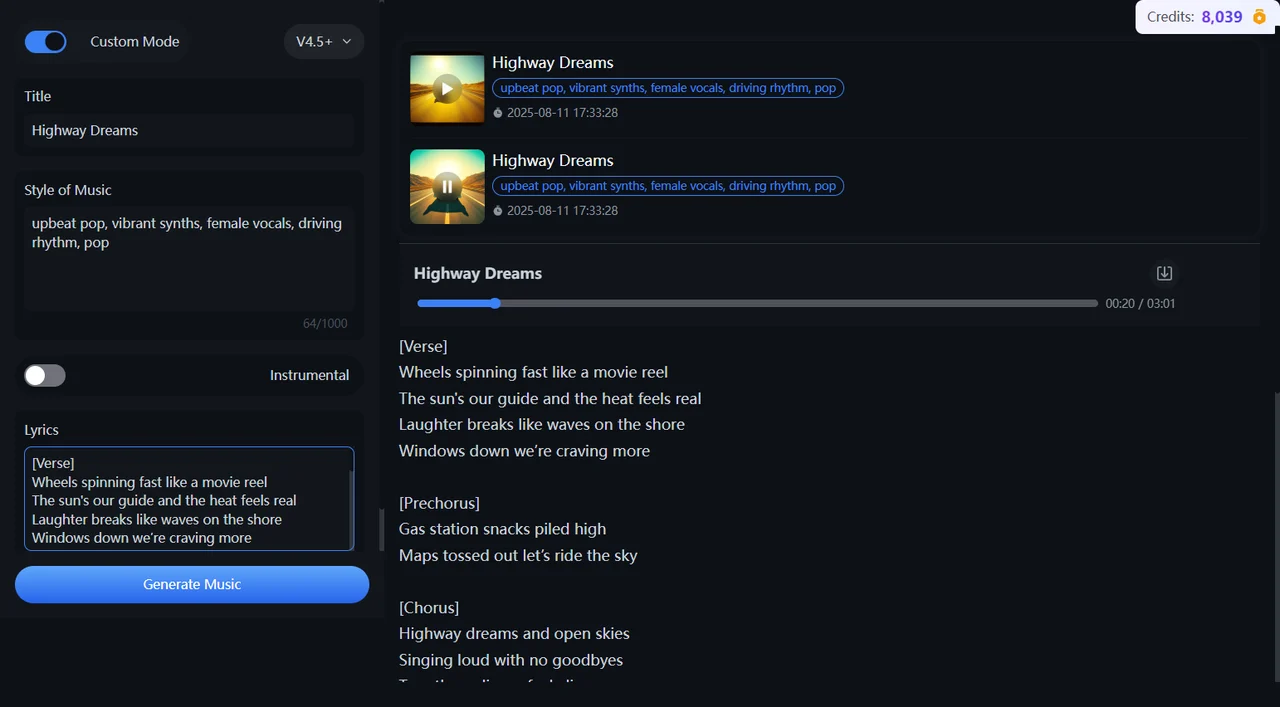Click the clock icon beside the second track's date
The width and height of the screenshot is (1280, 707).
coord(497,211)
